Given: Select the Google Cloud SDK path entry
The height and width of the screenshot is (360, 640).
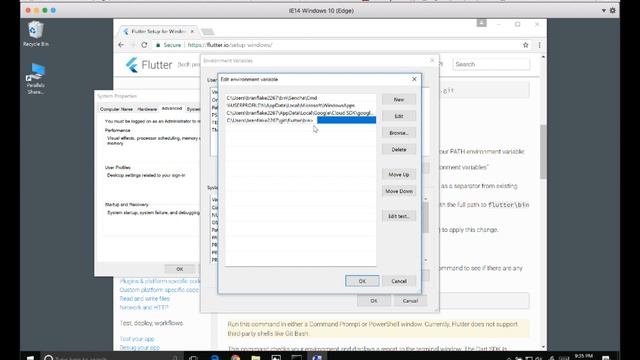Looking at the screenshot, I should click(301, 113).
